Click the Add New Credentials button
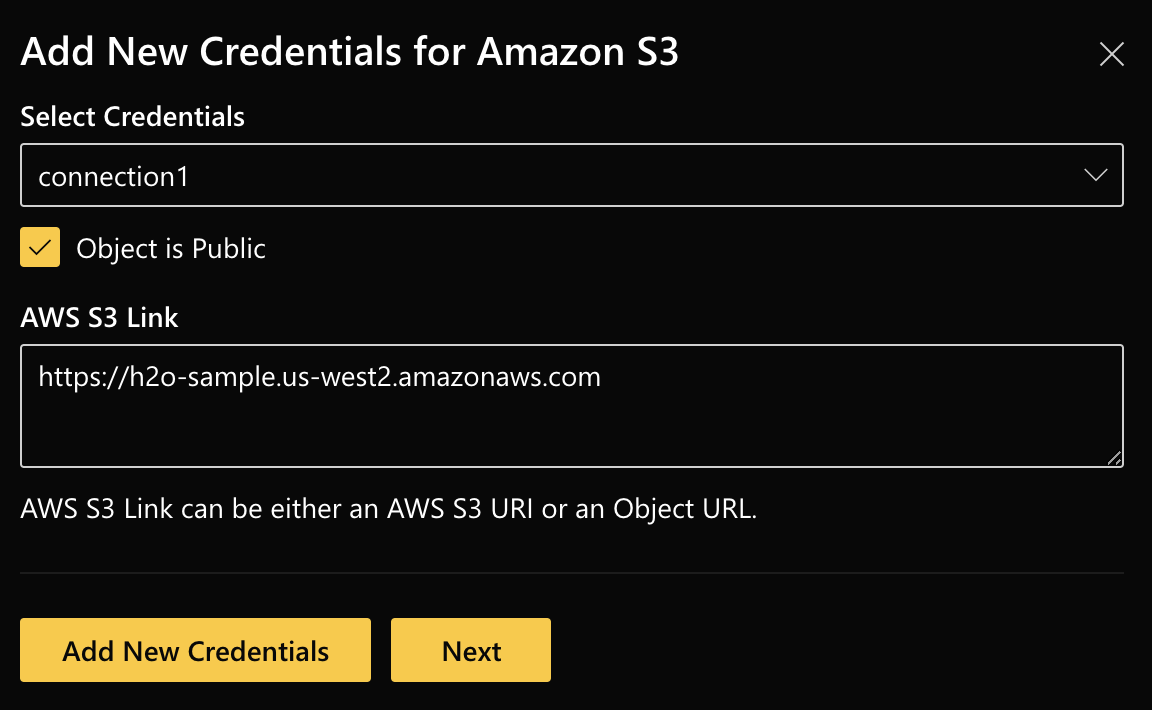Image resolution: width=1152 pixels, height=710 pixels. (x=195, y=650)
